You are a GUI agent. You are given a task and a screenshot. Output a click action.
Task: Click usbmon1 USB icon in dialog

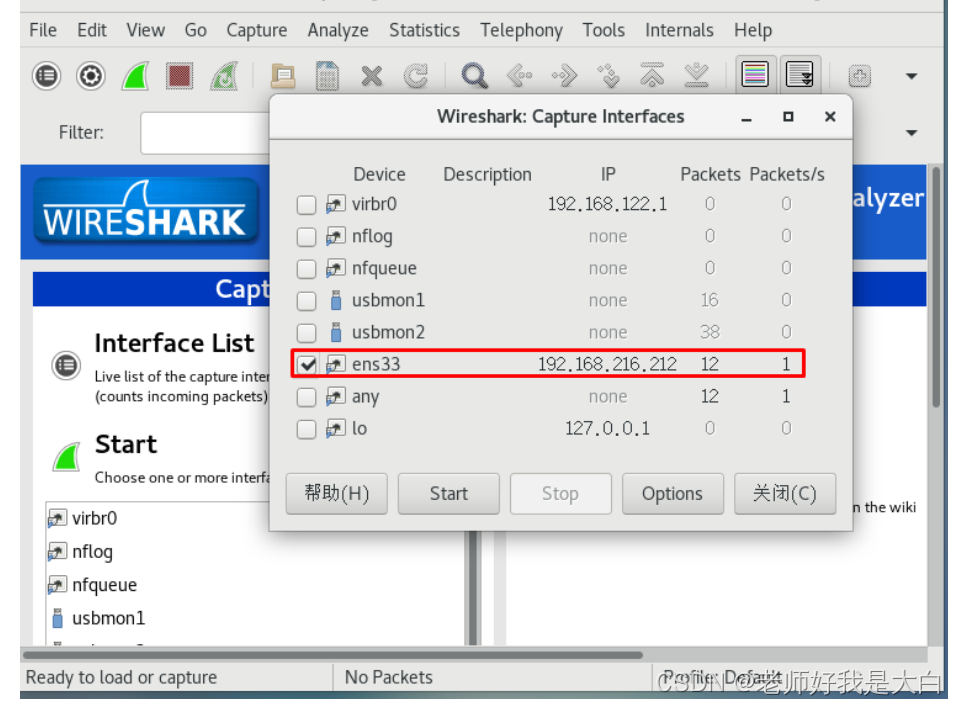click(335, 300)
